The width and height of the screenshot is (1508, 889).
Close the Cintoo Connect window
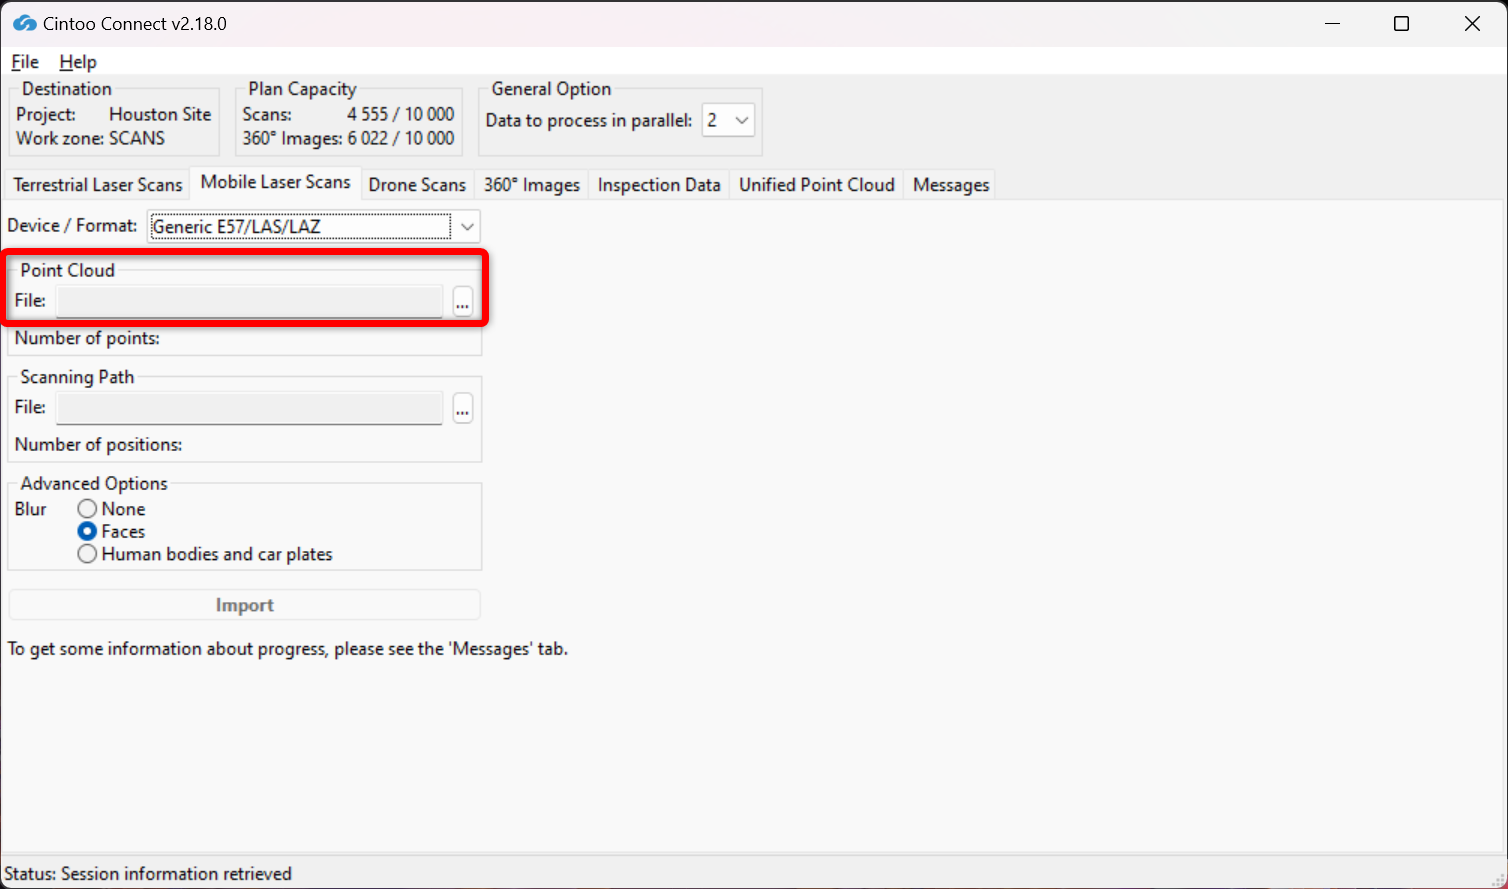1472,23
